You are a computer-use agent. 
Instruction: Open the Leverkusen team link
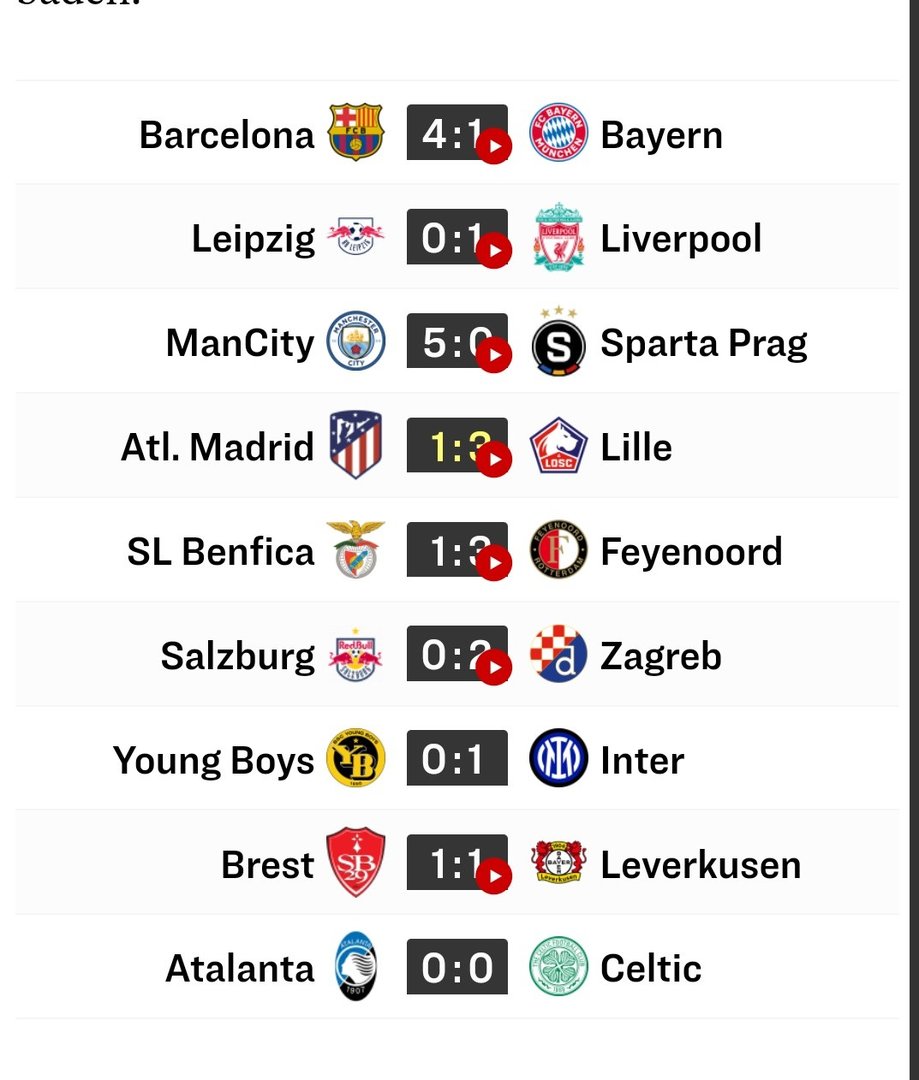click(x=700, y=864)
